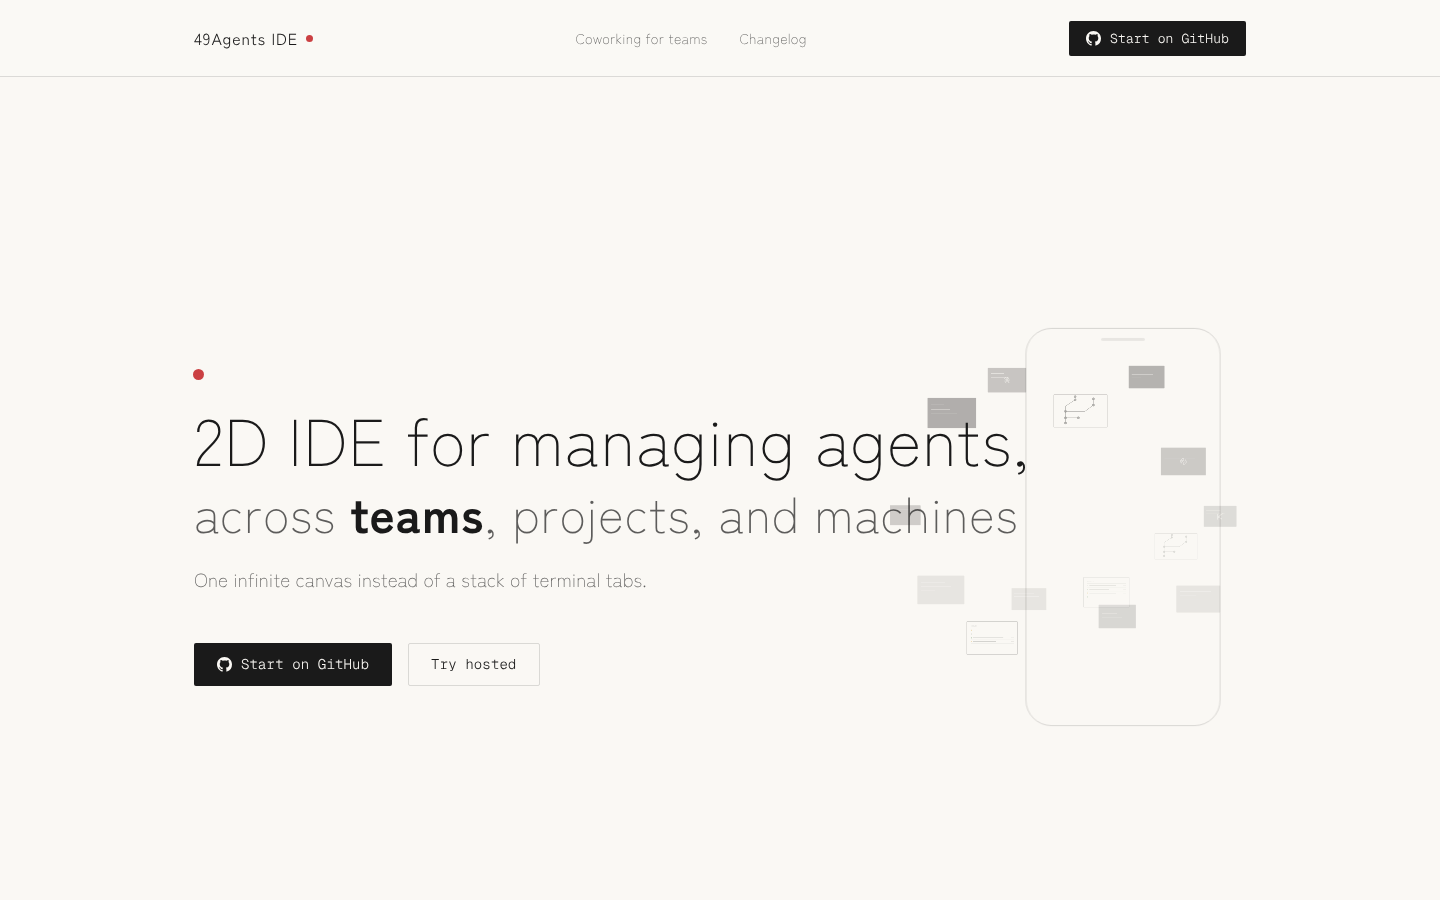The image size is (1440, 900).
Task: Open the Coworking for teams page
Action: (x=641, y=39)
